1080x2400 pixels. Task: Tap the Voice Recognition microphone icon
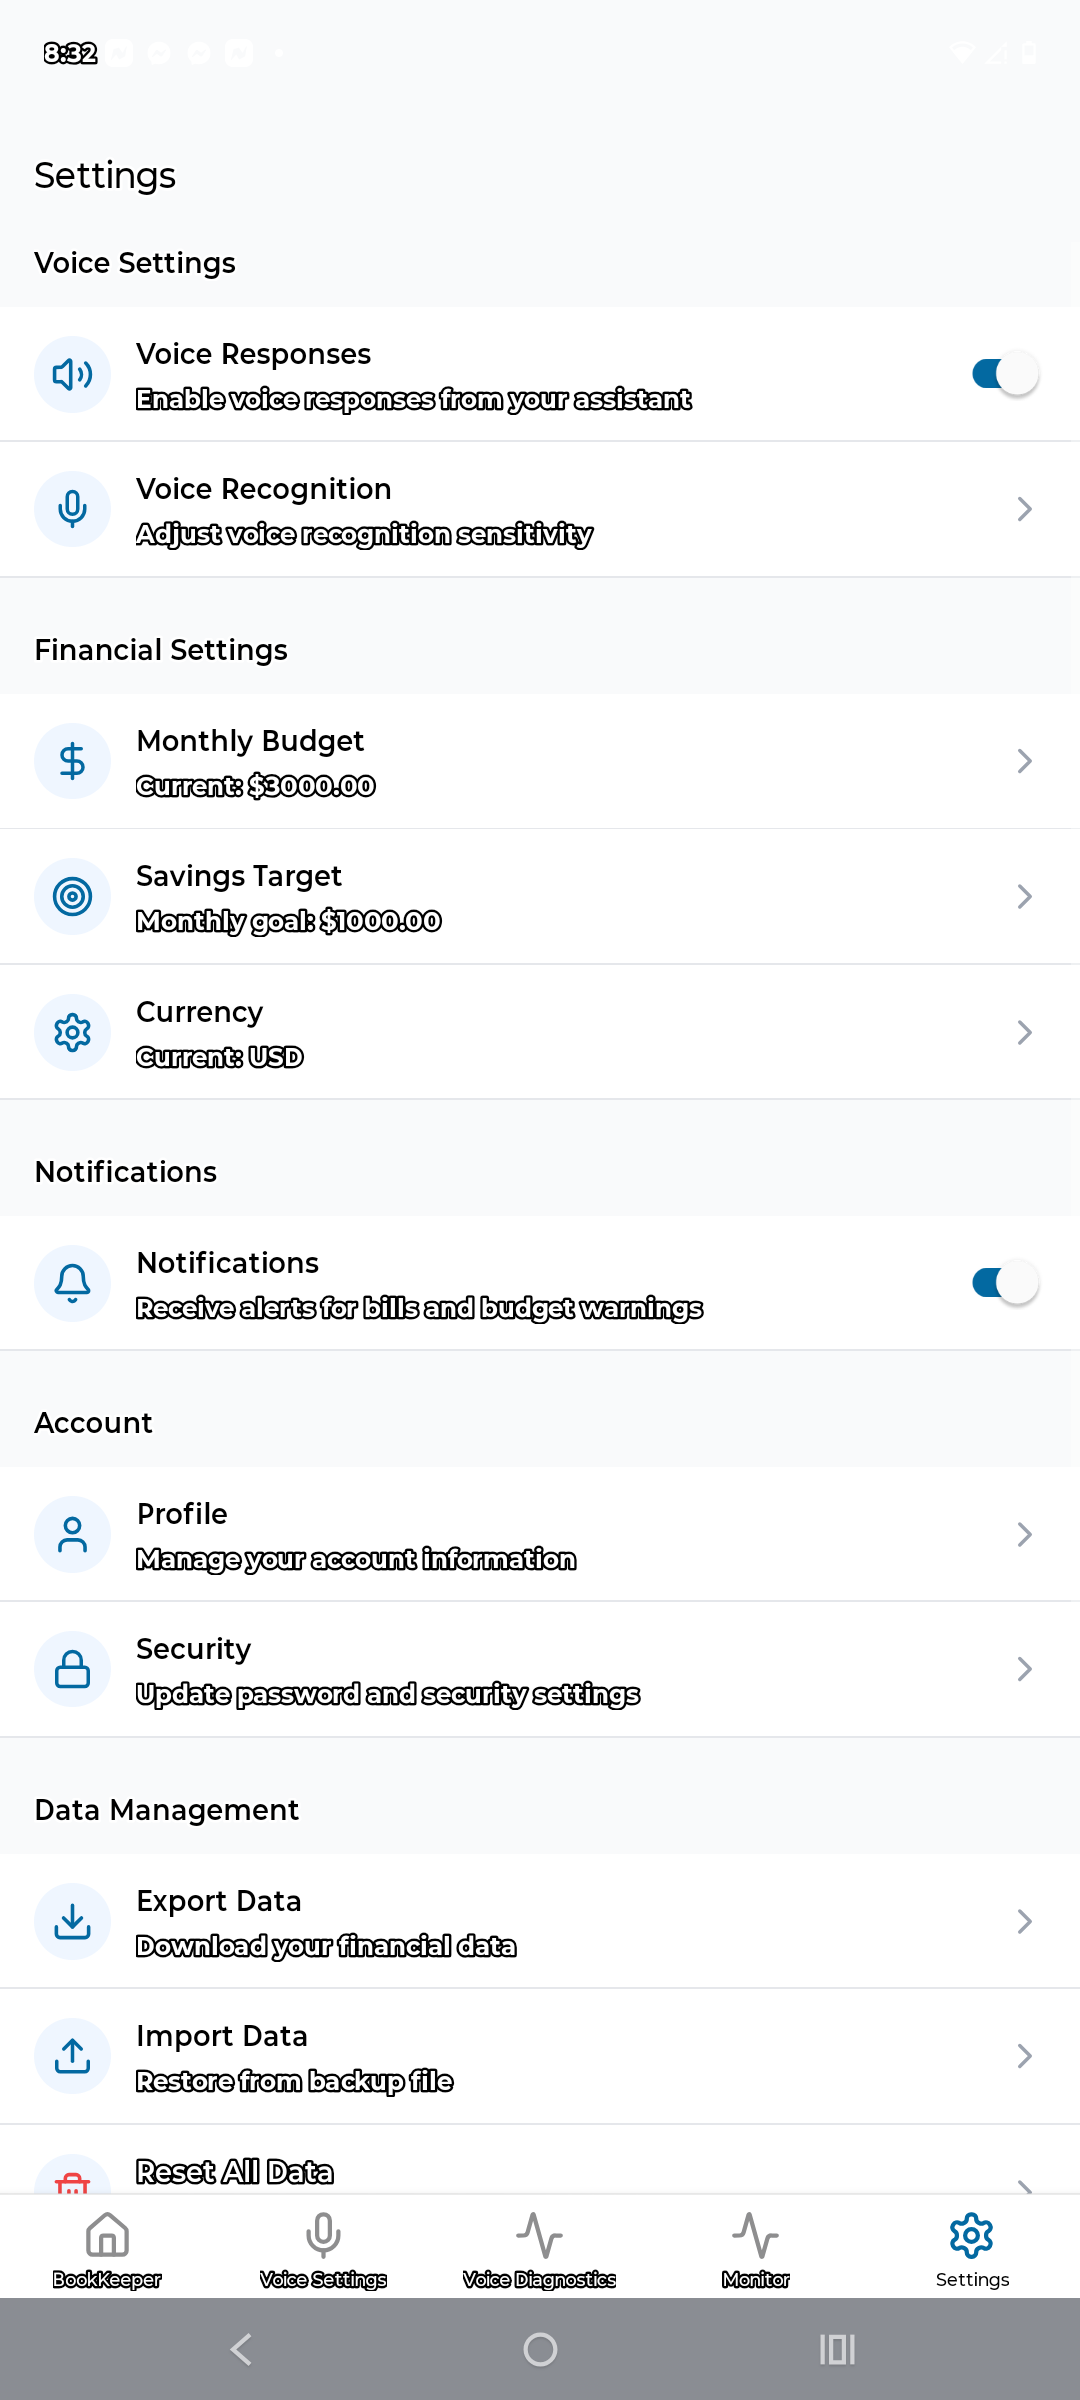click(x=72, y=509)
